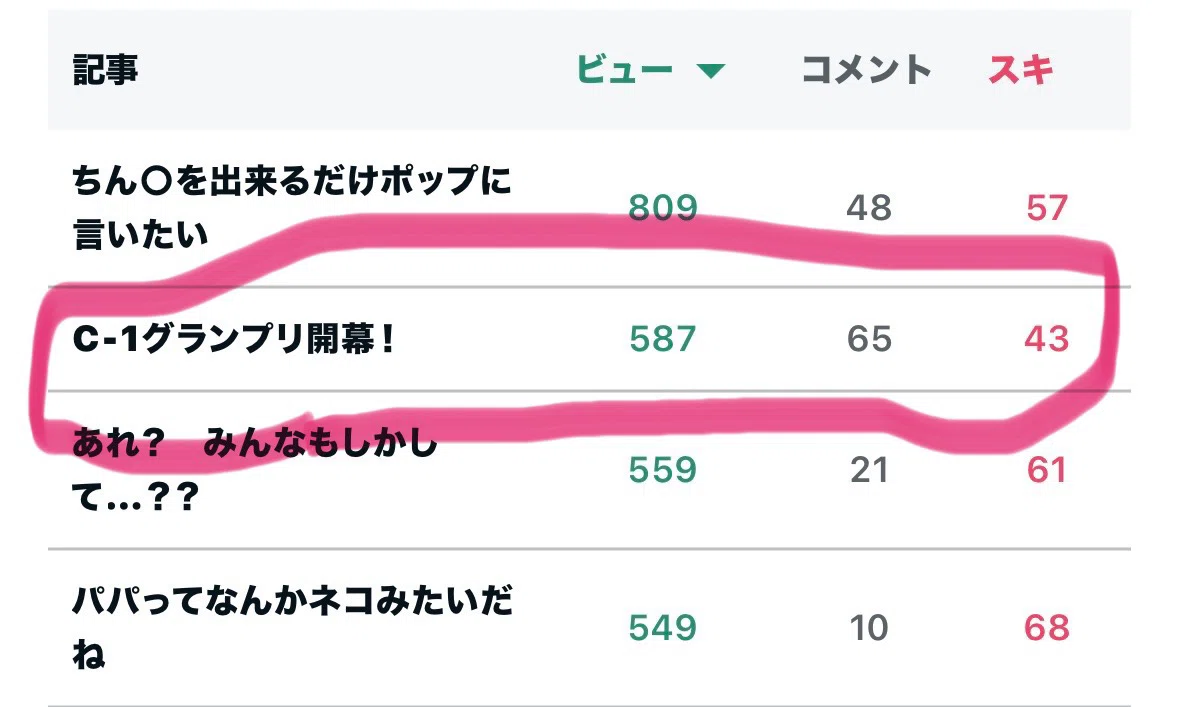Click the 587 view count

coord(663,339)
